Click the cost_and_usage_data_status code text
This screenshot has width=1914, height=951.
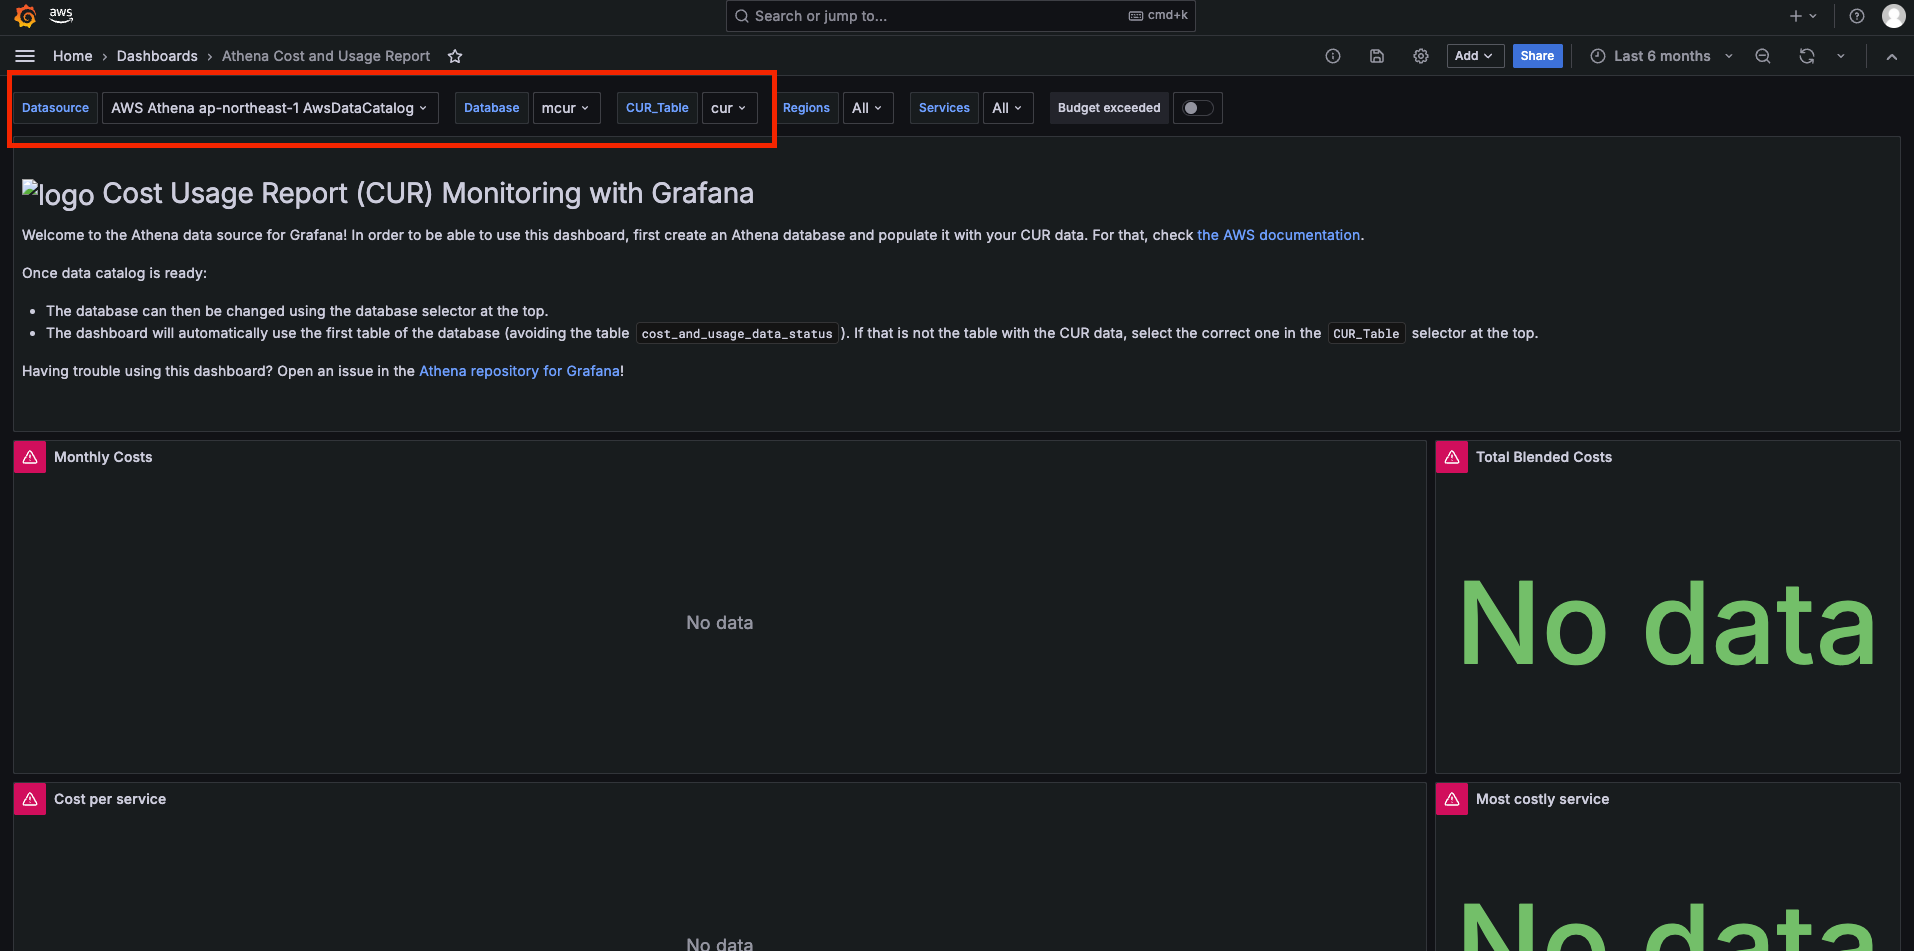pos(737,334)
